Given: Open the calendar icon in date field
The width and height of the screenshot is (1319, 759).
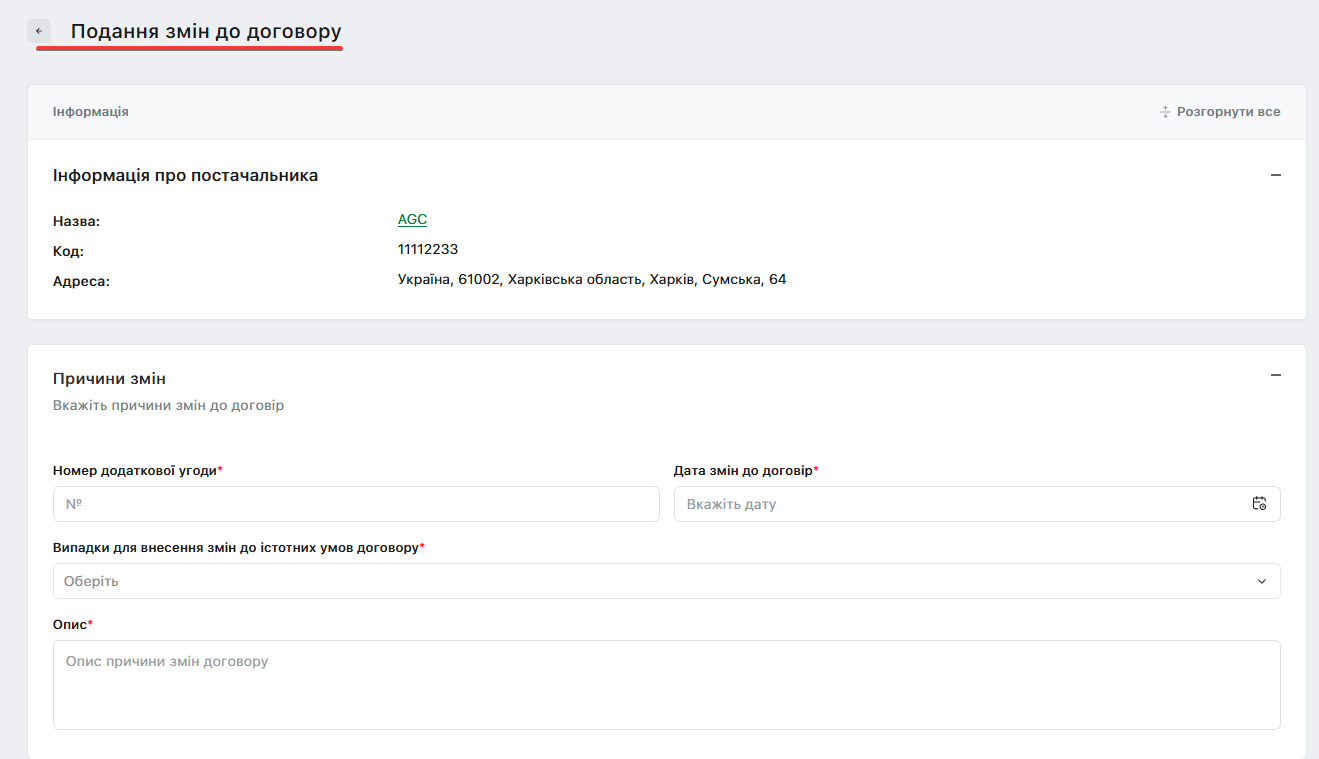Looking at the screenshot, I should (1259, 504).
